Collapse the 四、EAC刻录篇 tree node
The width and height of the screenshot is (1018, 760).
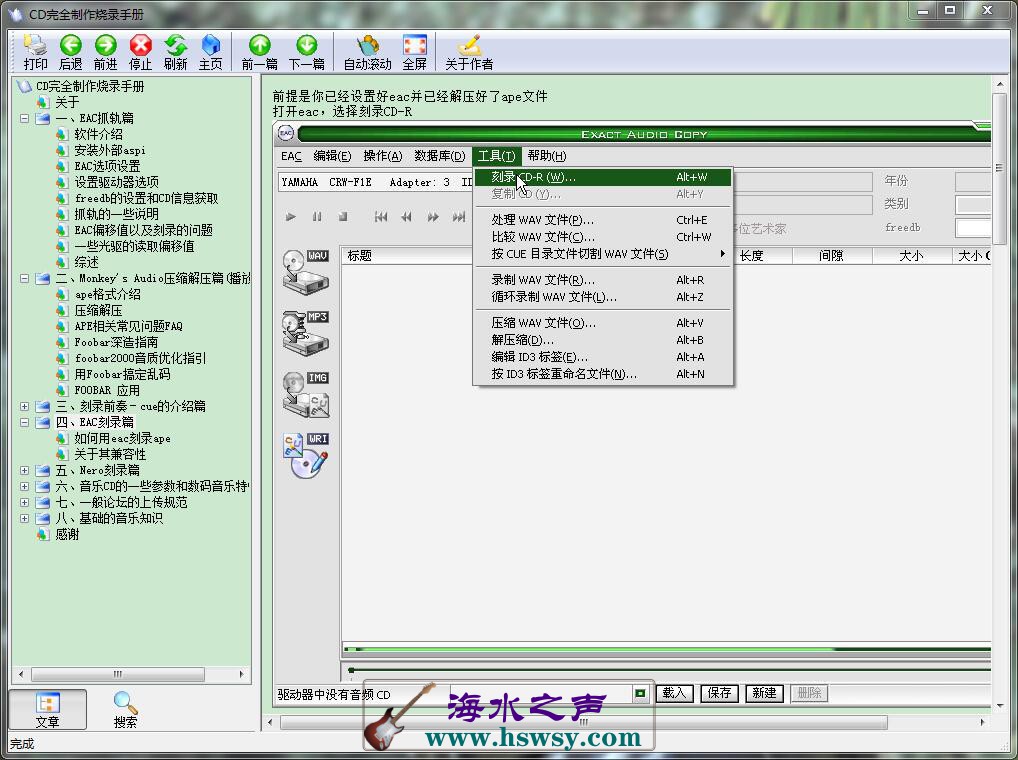click(24, 423)
